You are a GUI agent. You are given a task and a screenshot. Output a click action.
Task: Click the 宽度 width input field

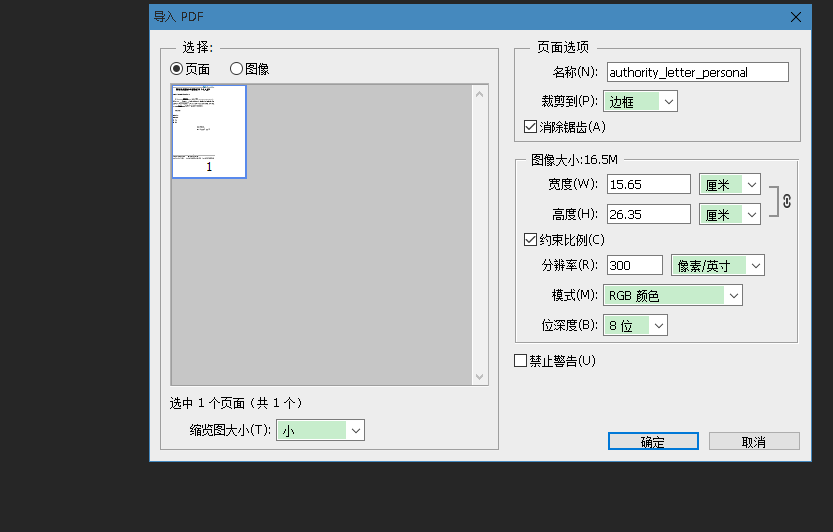pos(649,184)
